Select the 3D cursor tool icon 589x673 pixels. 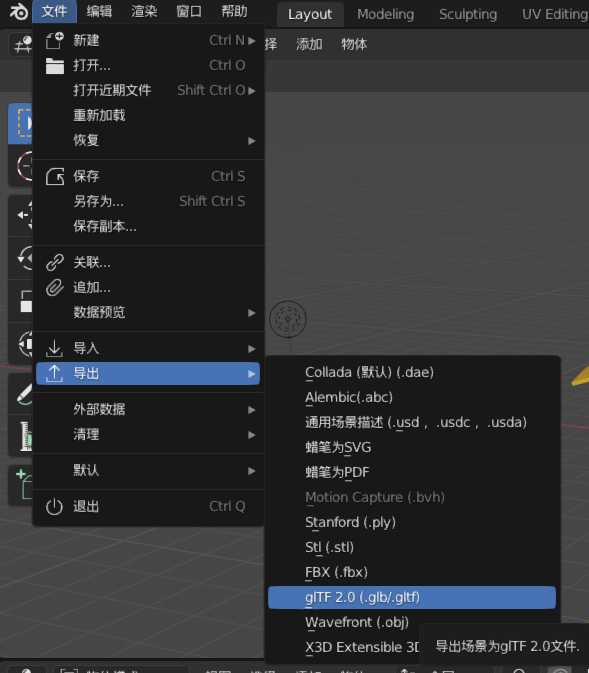(x=21, y=166)
